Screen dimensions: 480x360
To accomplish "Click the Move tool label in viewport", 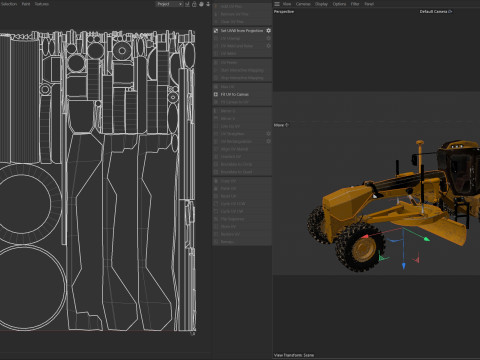I will [279, 125].
